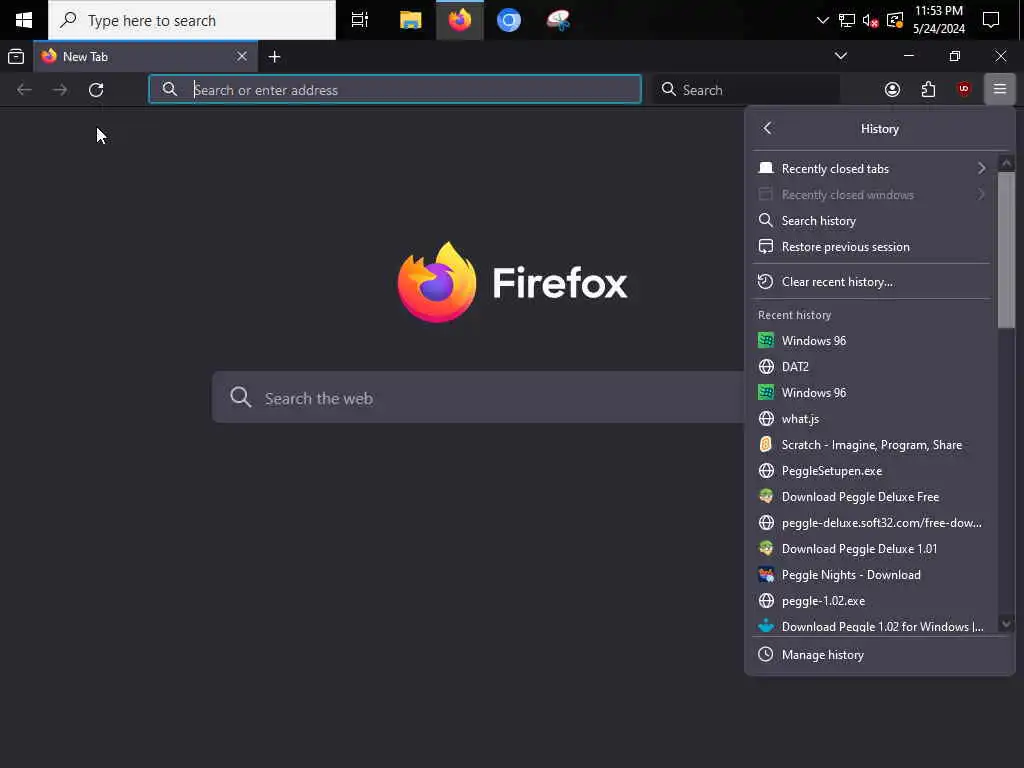Viewport: 1024px width, 768px height.
Task: Click into the Search the web box
Action: click(478, 397)
